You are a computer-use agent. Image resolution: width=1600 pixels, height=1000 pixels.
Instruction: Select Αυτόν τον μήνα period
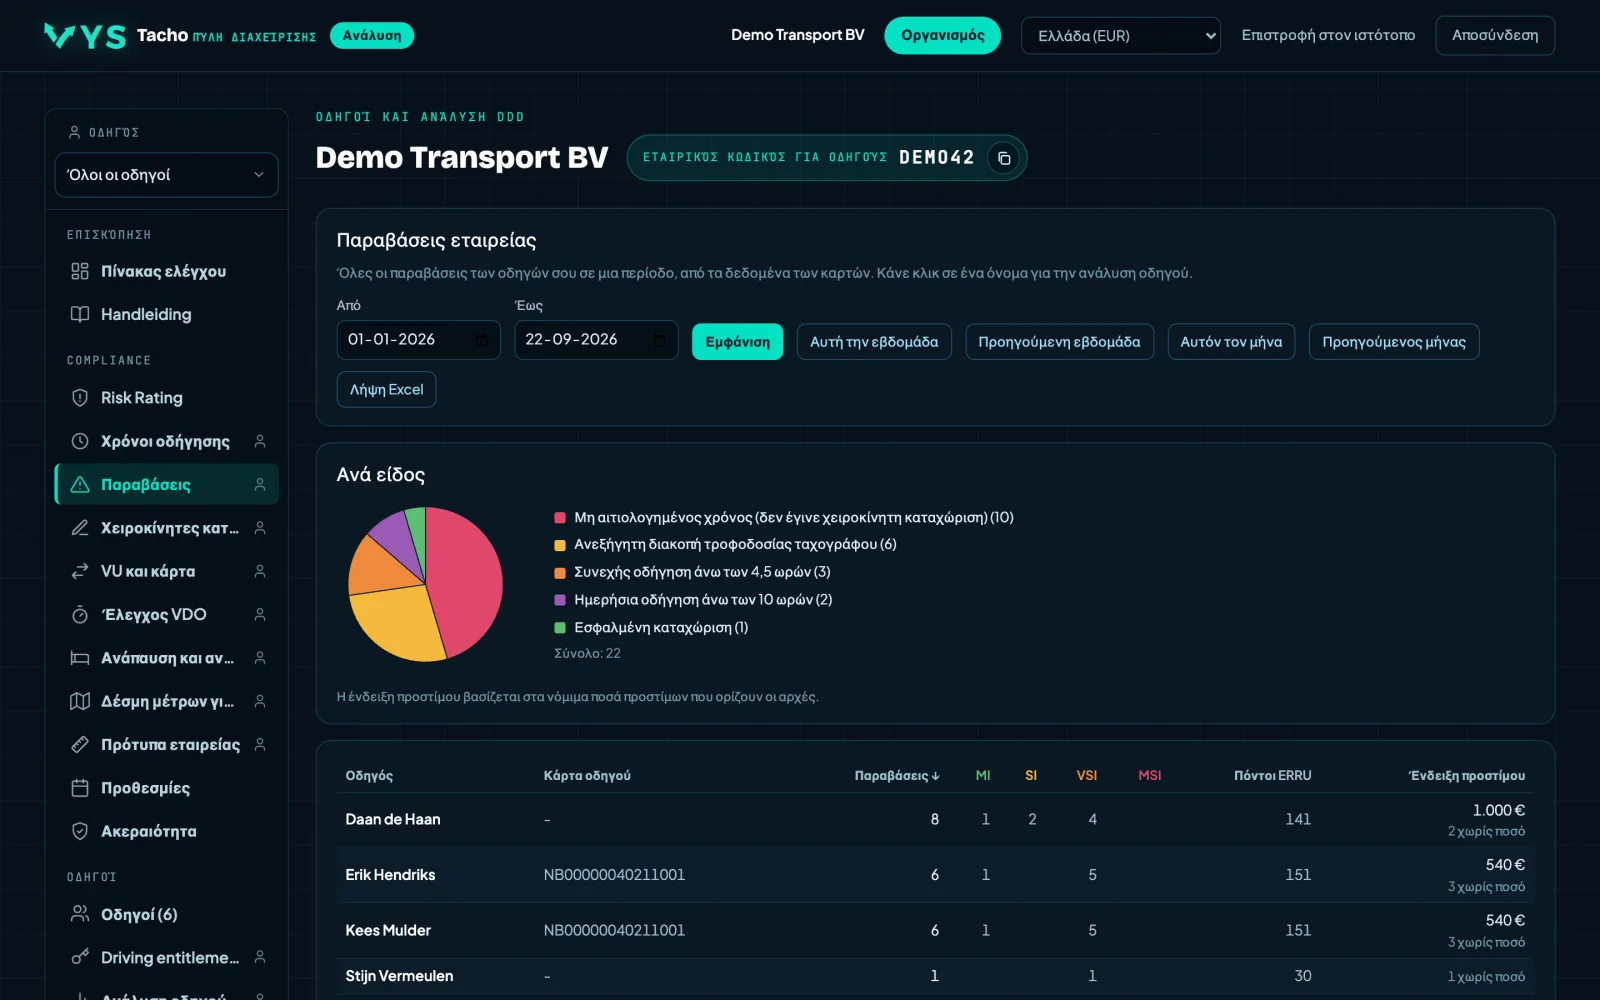tap(1231, 342)
